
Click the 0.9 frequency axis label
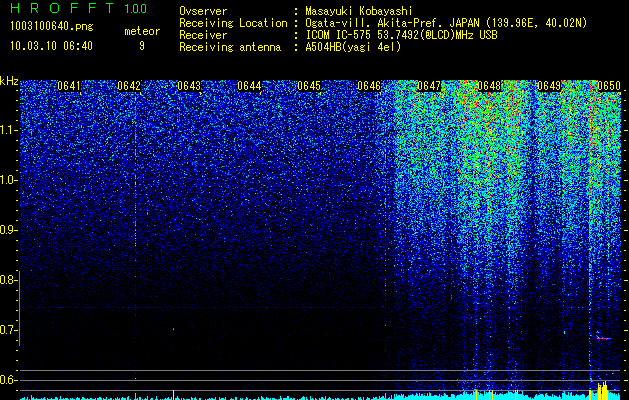click(x=8, y=230)
